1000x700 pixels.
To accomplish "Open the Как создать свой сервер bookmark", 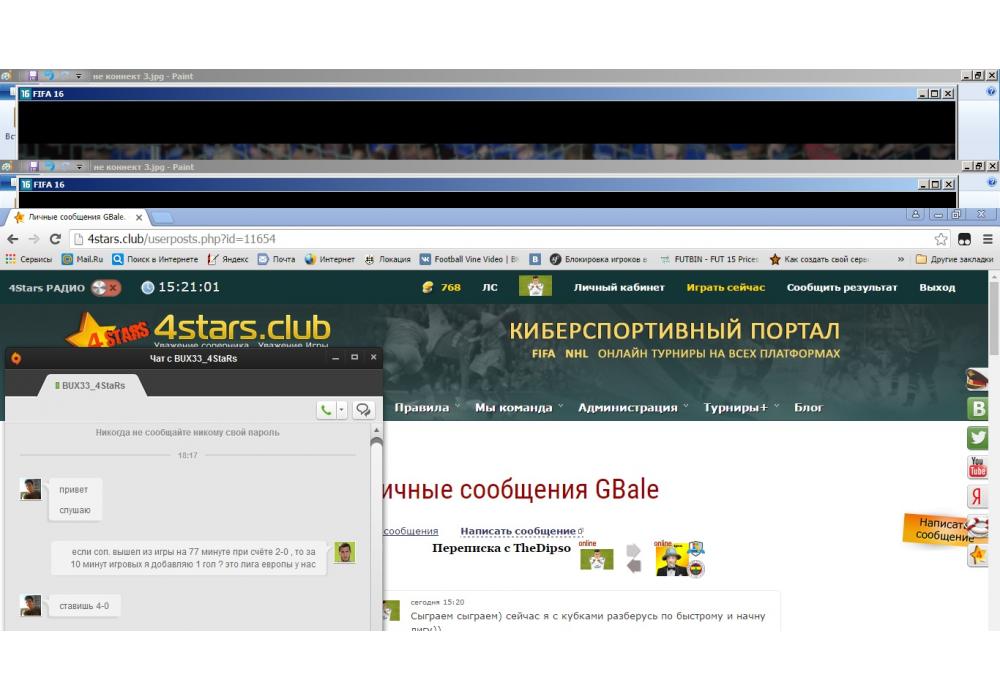I will pos(820,259).
